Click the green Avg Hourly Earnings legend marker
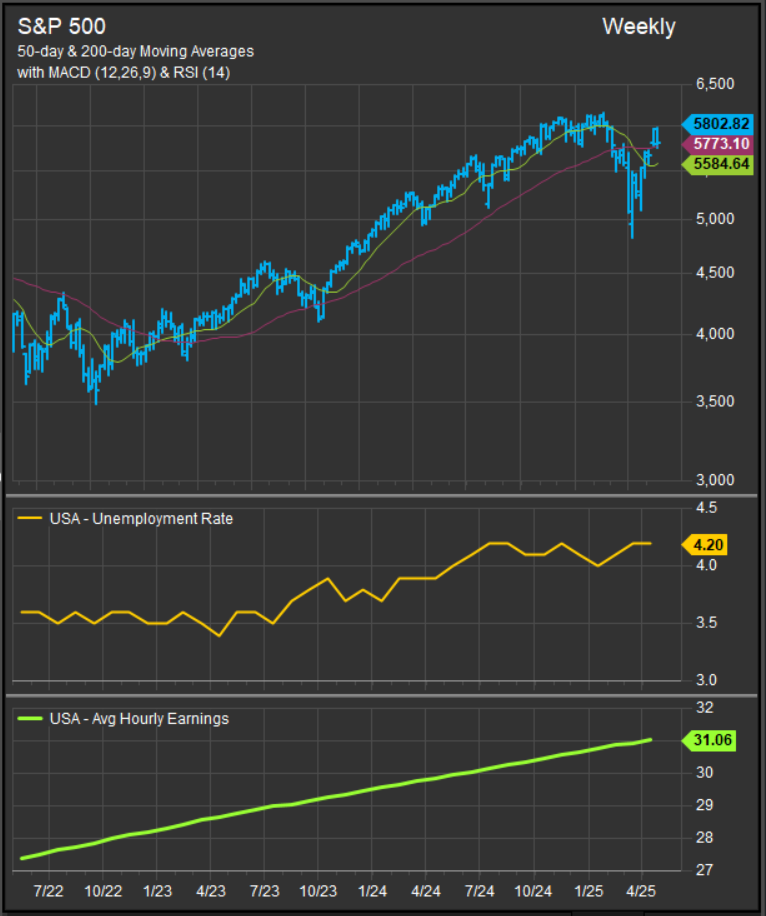Image resolution: width=766 pixels, height=916 pixels. (31, 718)
